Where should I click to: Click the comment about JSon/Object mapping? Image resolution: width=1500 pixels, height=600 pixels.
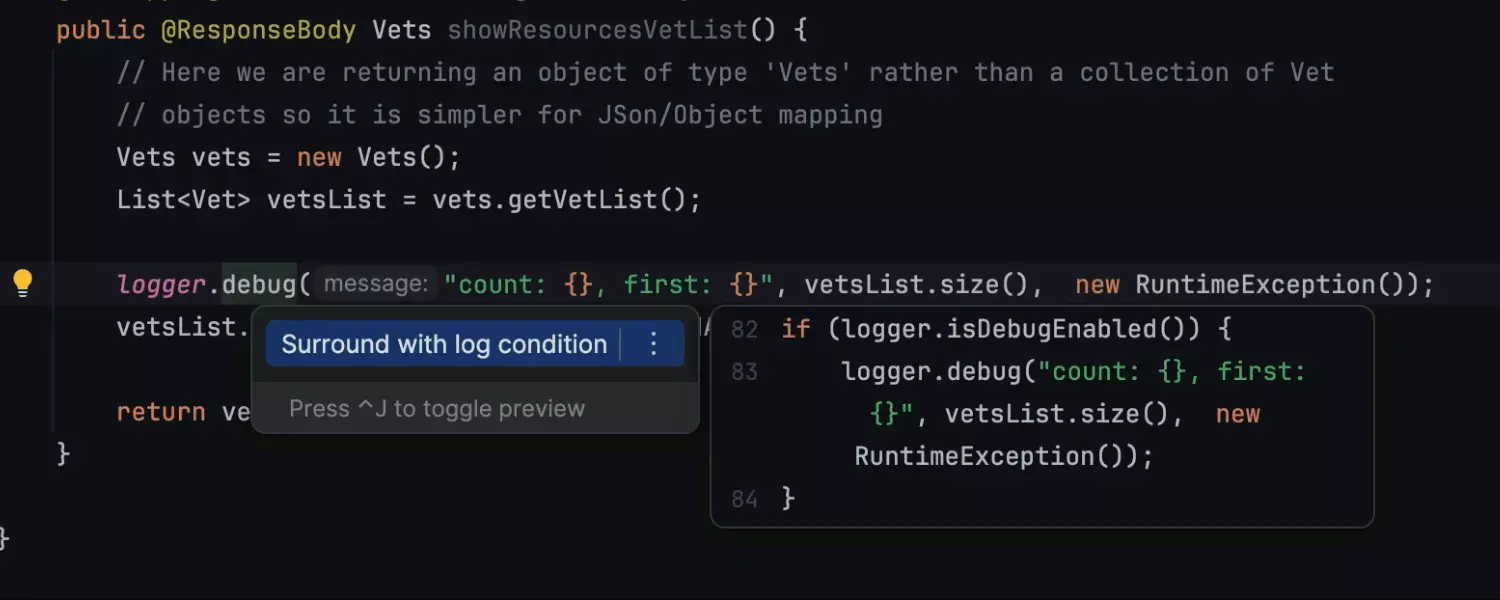(500, 115)
